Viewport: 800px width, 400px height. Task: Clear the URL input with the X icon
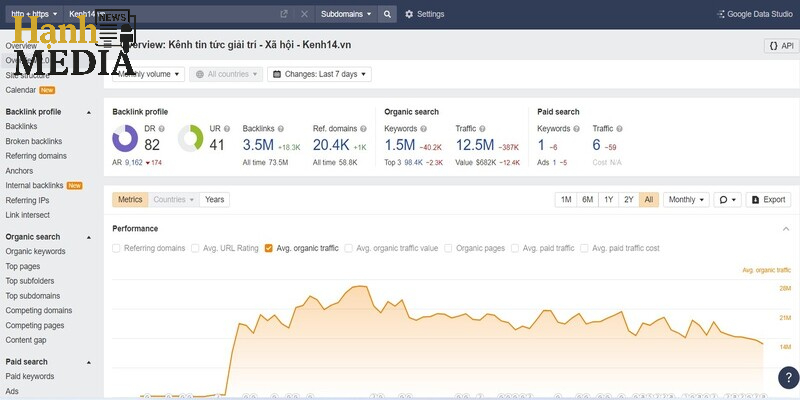click(304, 14)
